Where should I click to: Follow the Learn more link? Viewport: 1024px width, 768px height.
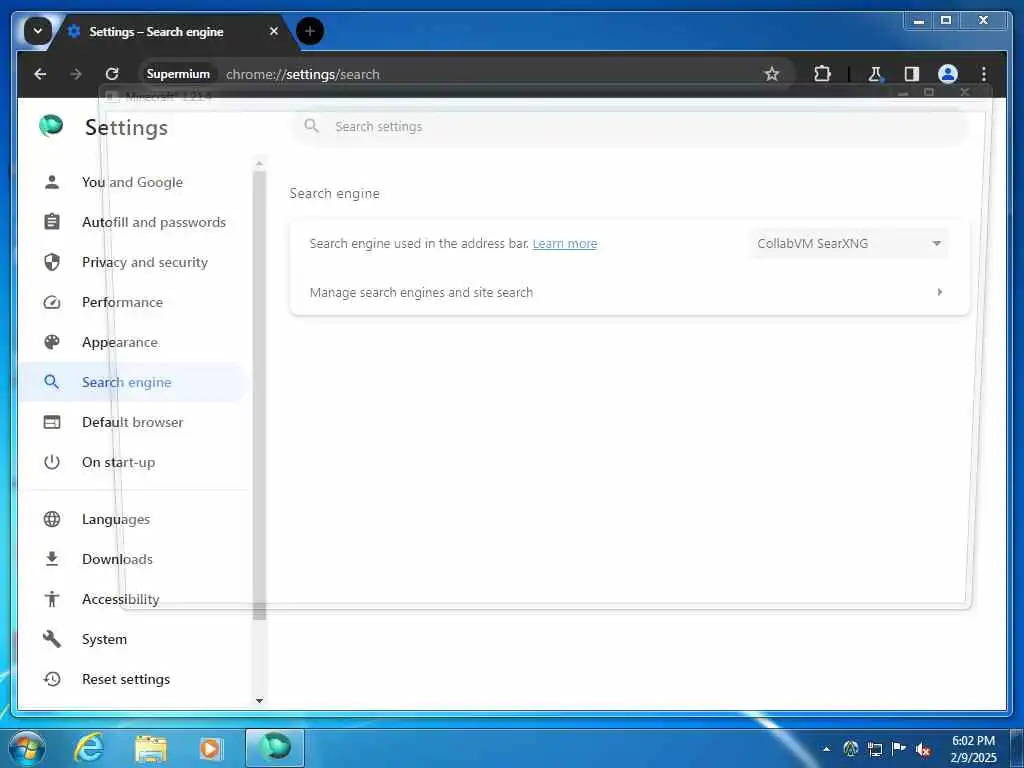click(565, 244)
